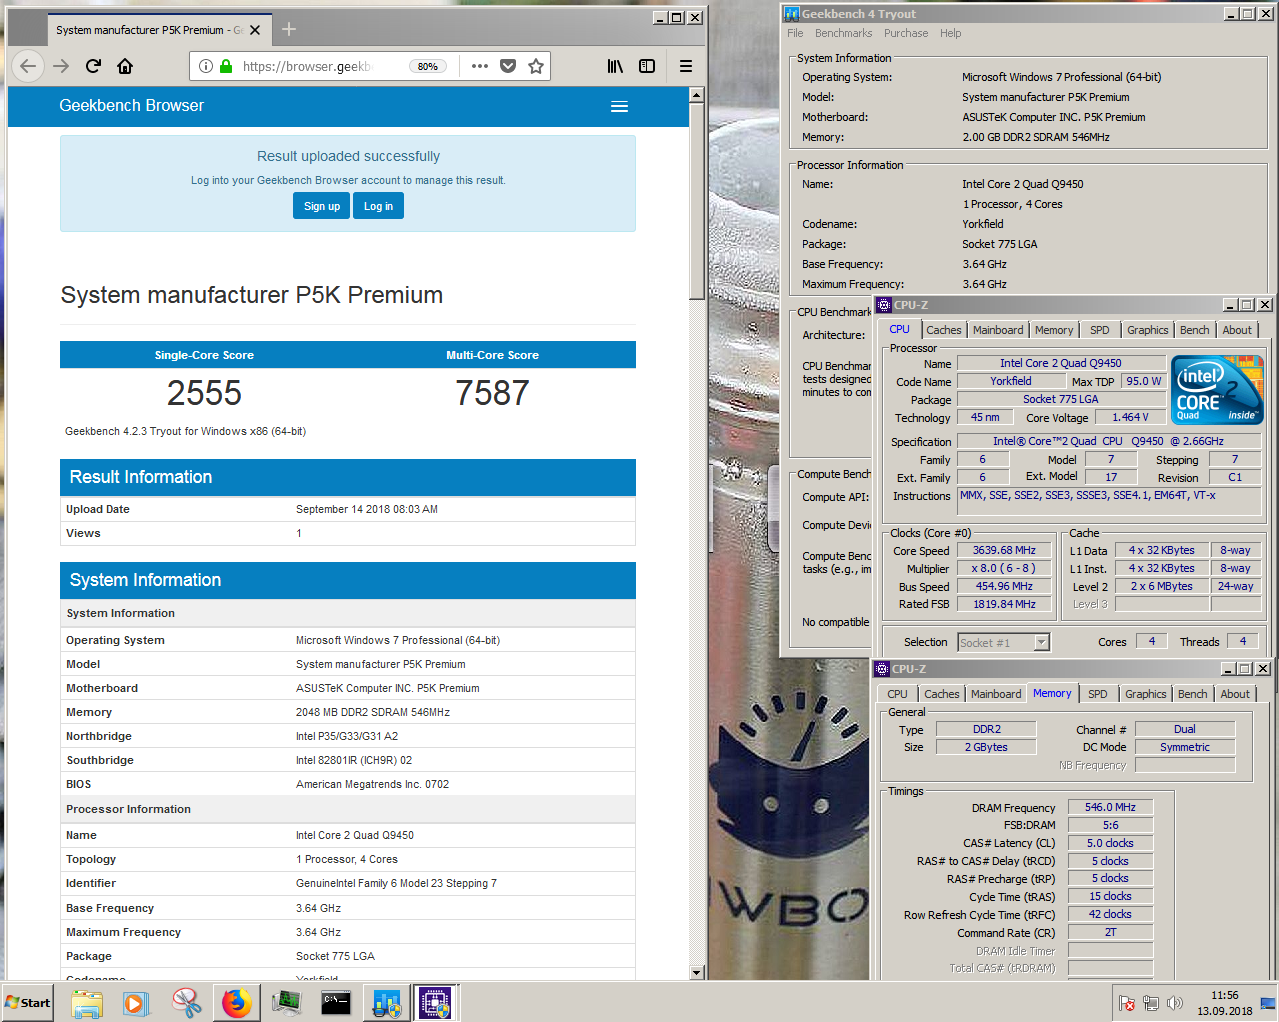1279x1022 pixels.
Task: Bookmark this page with the star
Action: pos(536,66)
